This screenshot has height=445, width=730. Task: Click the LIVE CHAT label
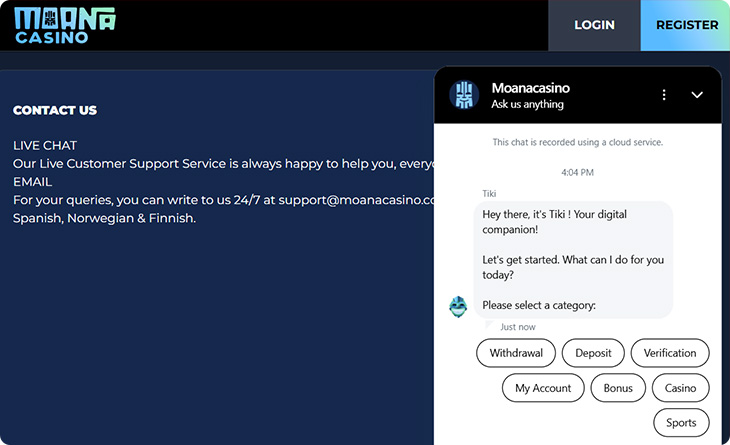(x=45, y=145)
